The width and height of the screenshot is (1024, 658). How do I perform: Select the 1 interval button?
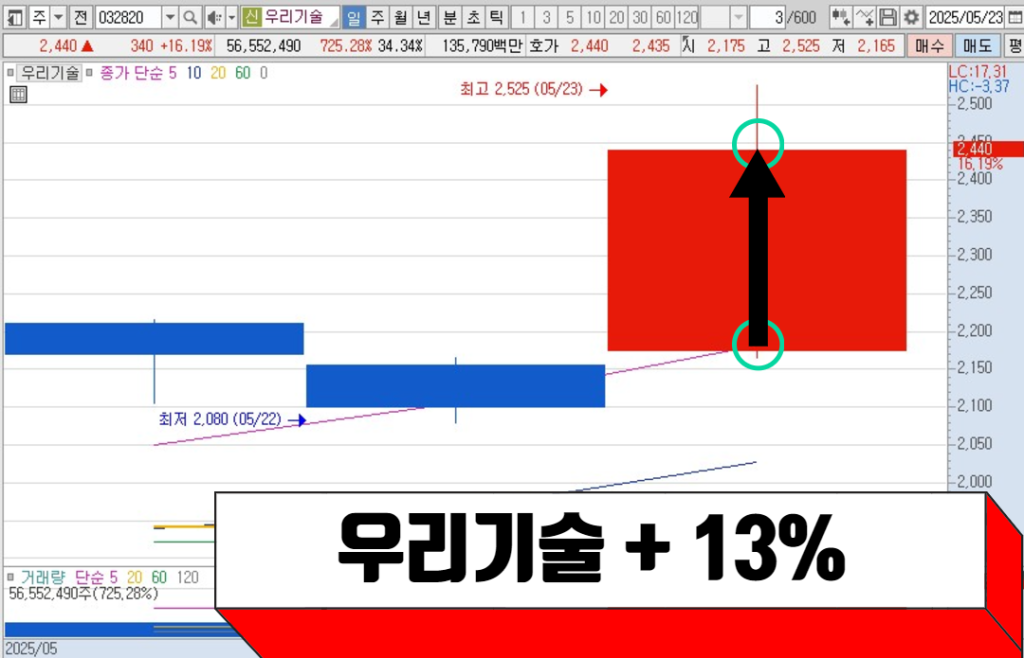coord(522,17)
